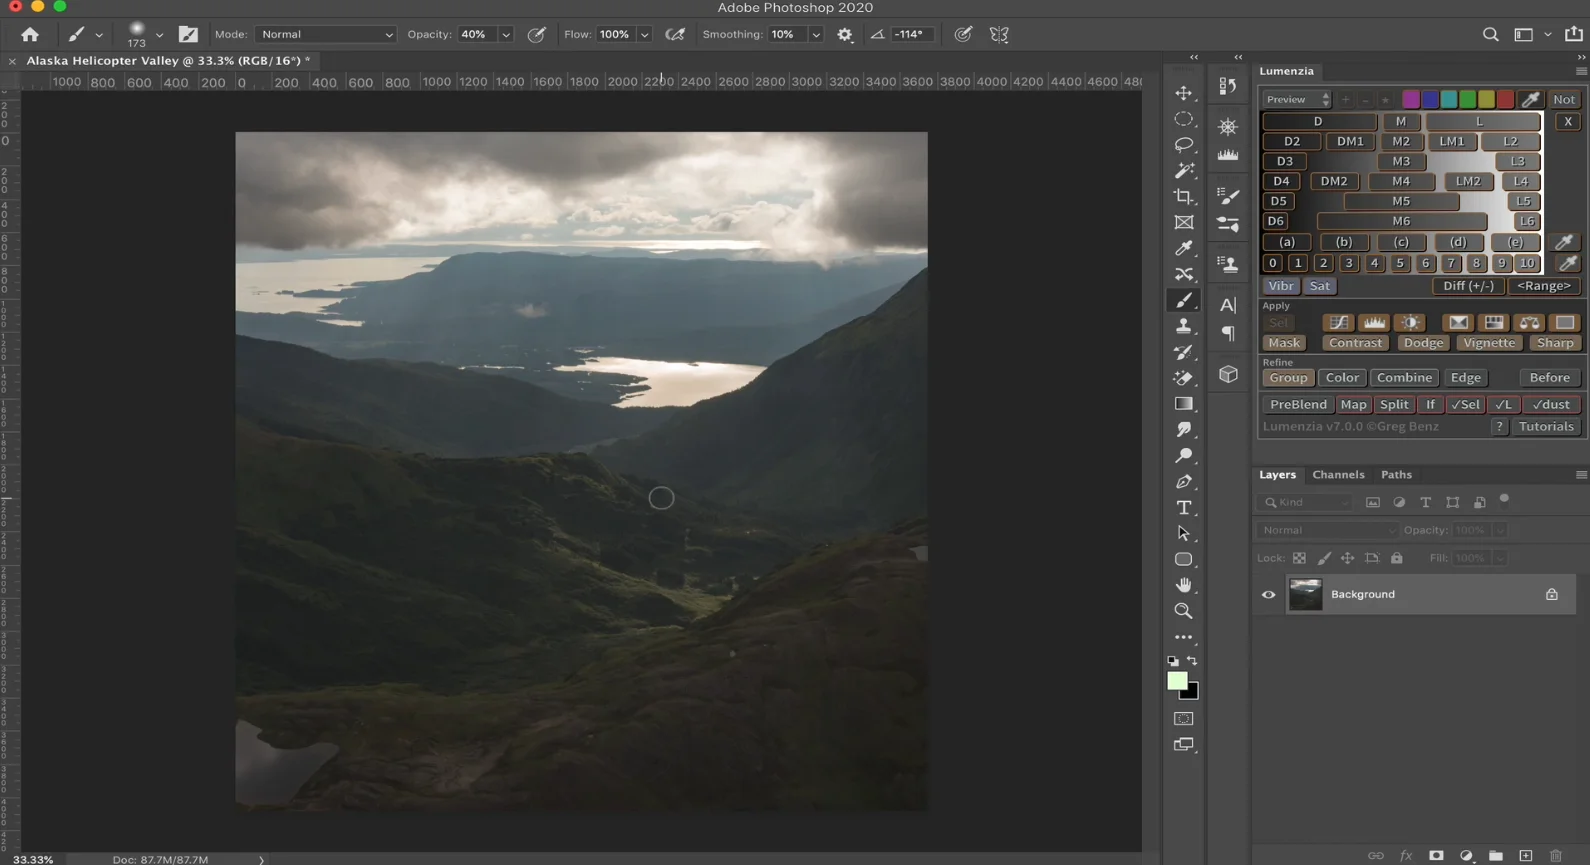Image resolution: width=1590 pixels, height=865 pixels.
Task: Select the Move tool
Action: tap(1184, 93)
